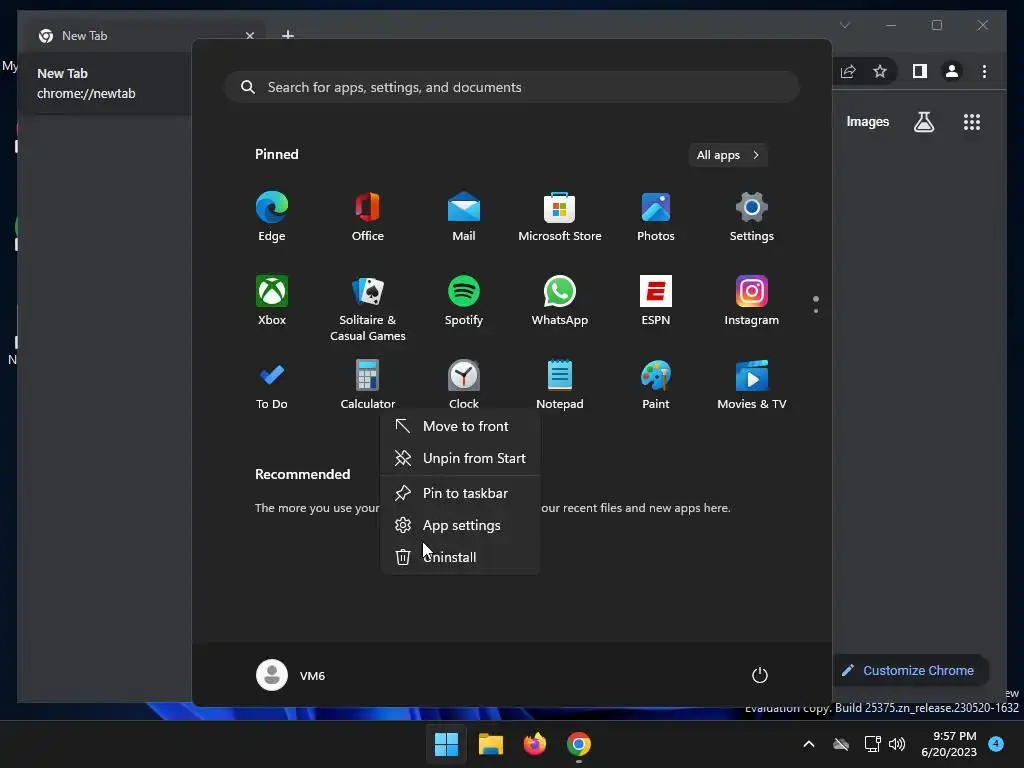Open the notification count badge
Screen dimensions: 1024x768
996,743
